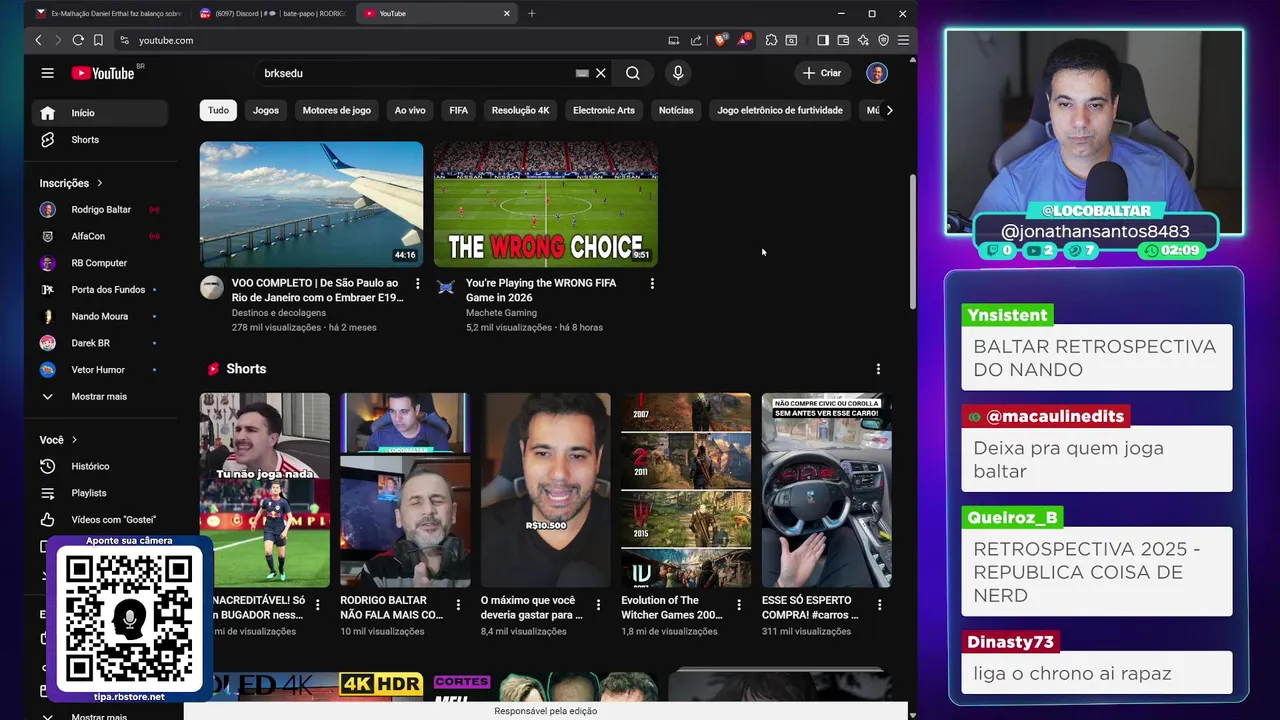Click the Criar button
The height and width of the screenshot is (720, 1280).
822,73
